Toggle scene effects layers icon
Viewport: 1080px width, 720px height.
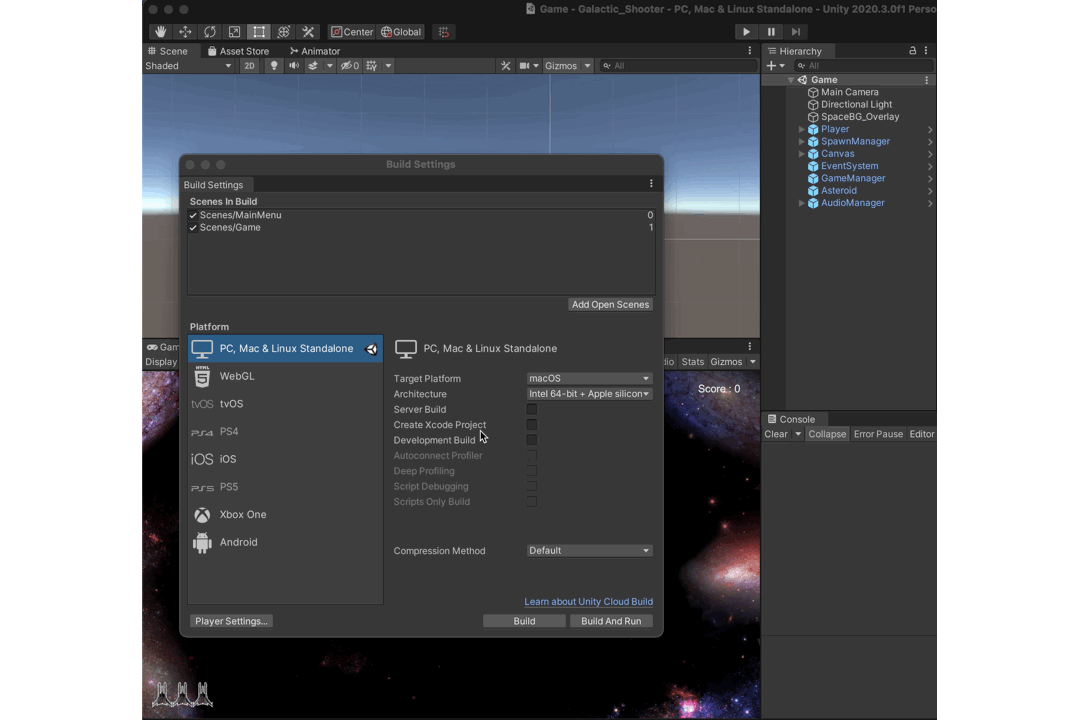pos(313,65)
